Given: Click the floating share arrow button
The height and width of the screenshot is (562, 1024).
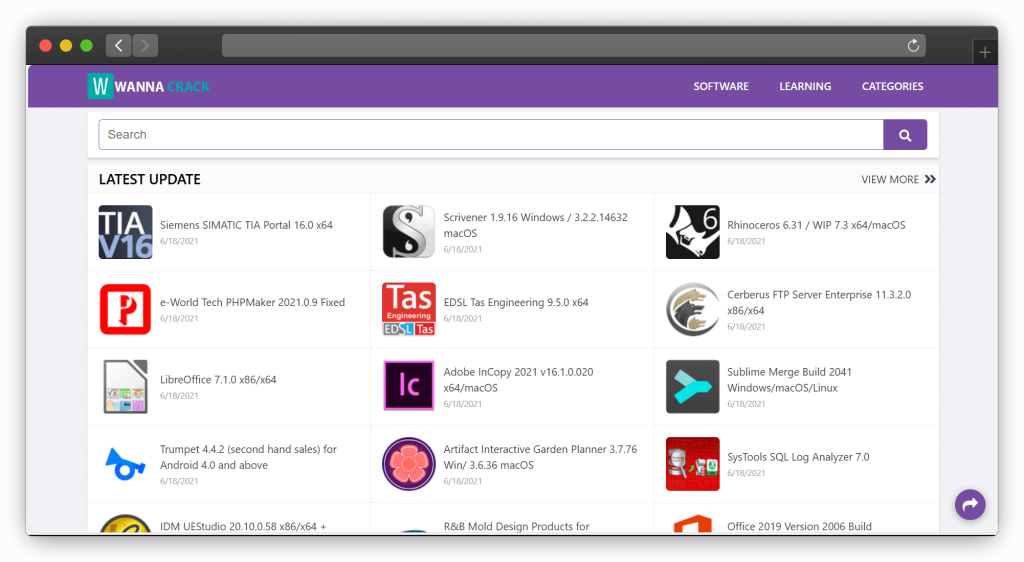Looking at the screenshot, I should (969, 505).
